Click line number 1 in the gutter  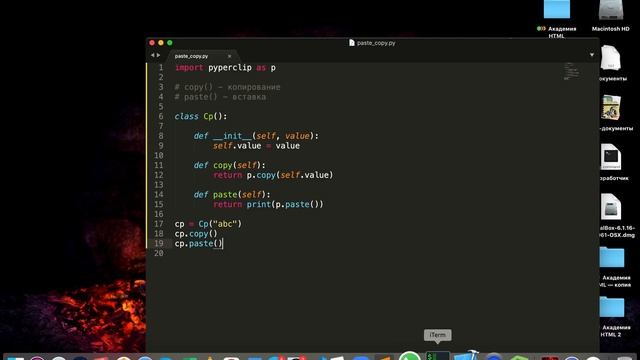(161, 68)
